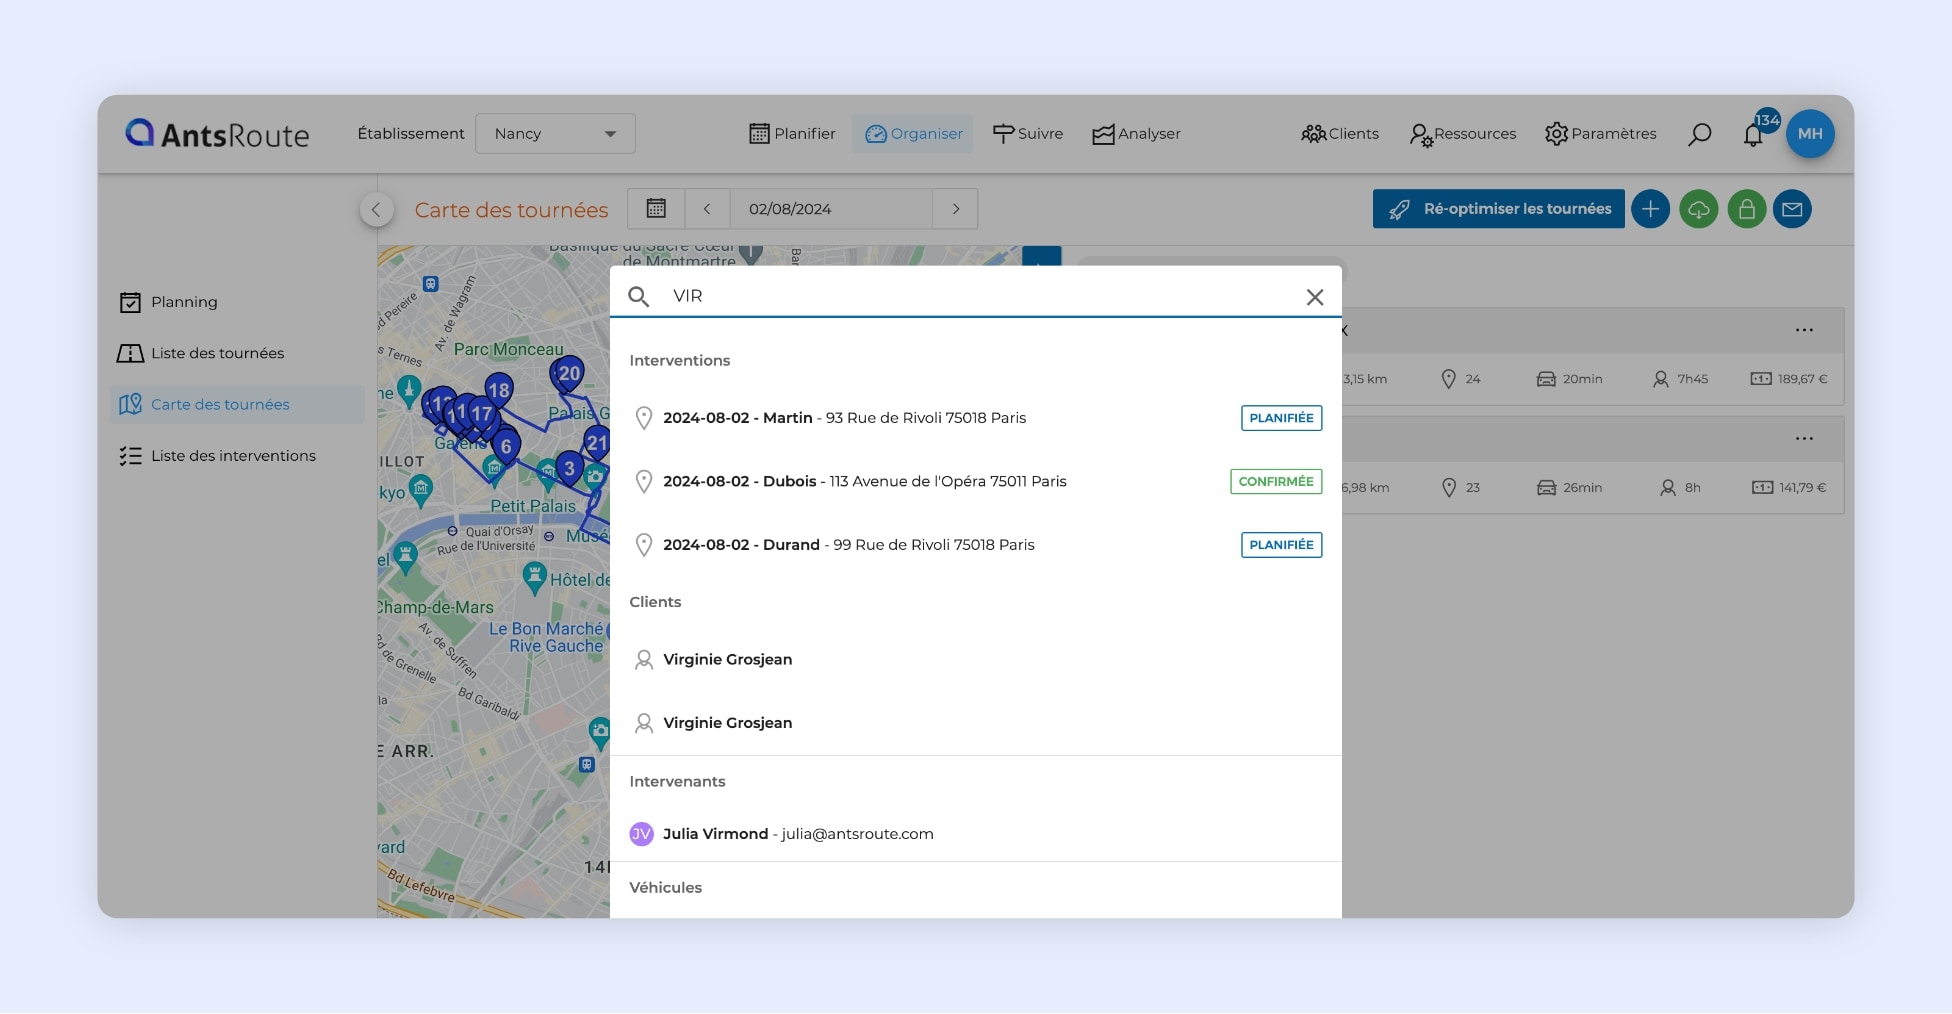This screenshot has width=1952, height=1014.
Task: Click the blue envelope mail icon
Action: pyautogui.click(x=1792, y=209)
